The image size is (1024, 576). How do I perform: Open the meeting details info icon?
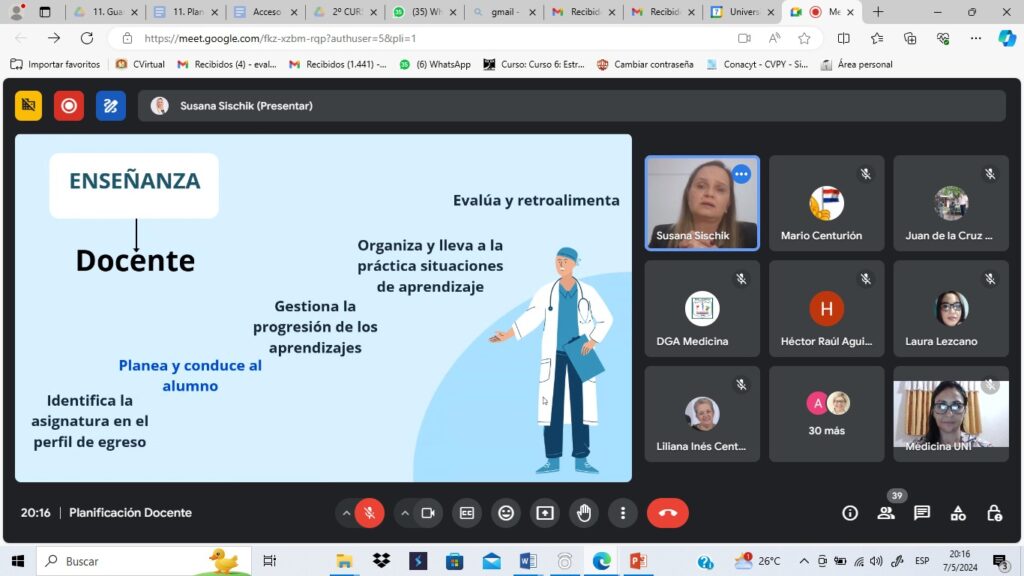850,513
